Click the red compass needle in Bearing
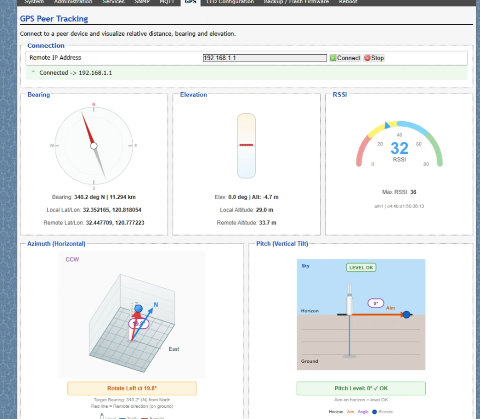Viewport: 480px width, 419px height. click(x=88, y=128)
